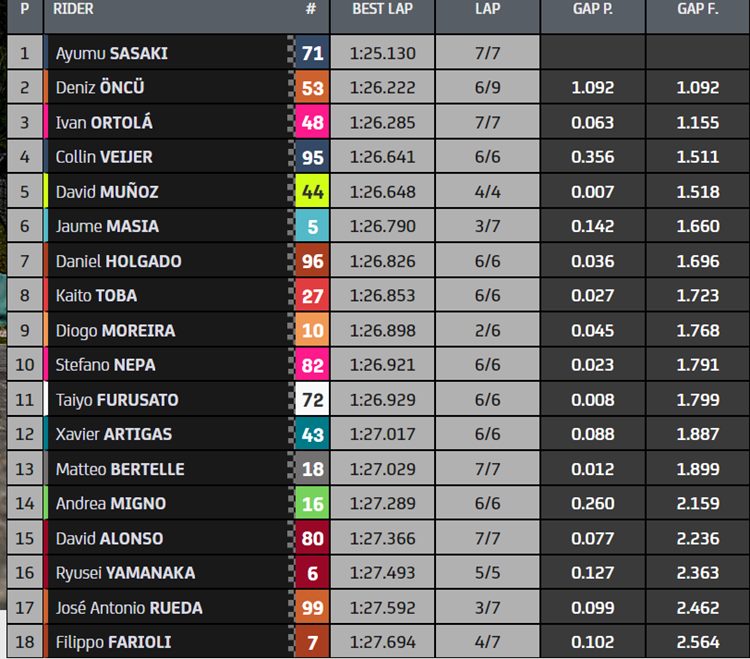Screen dimensions: 750x659
Task: Click the LAP column header
Action: tap(487, 9)
